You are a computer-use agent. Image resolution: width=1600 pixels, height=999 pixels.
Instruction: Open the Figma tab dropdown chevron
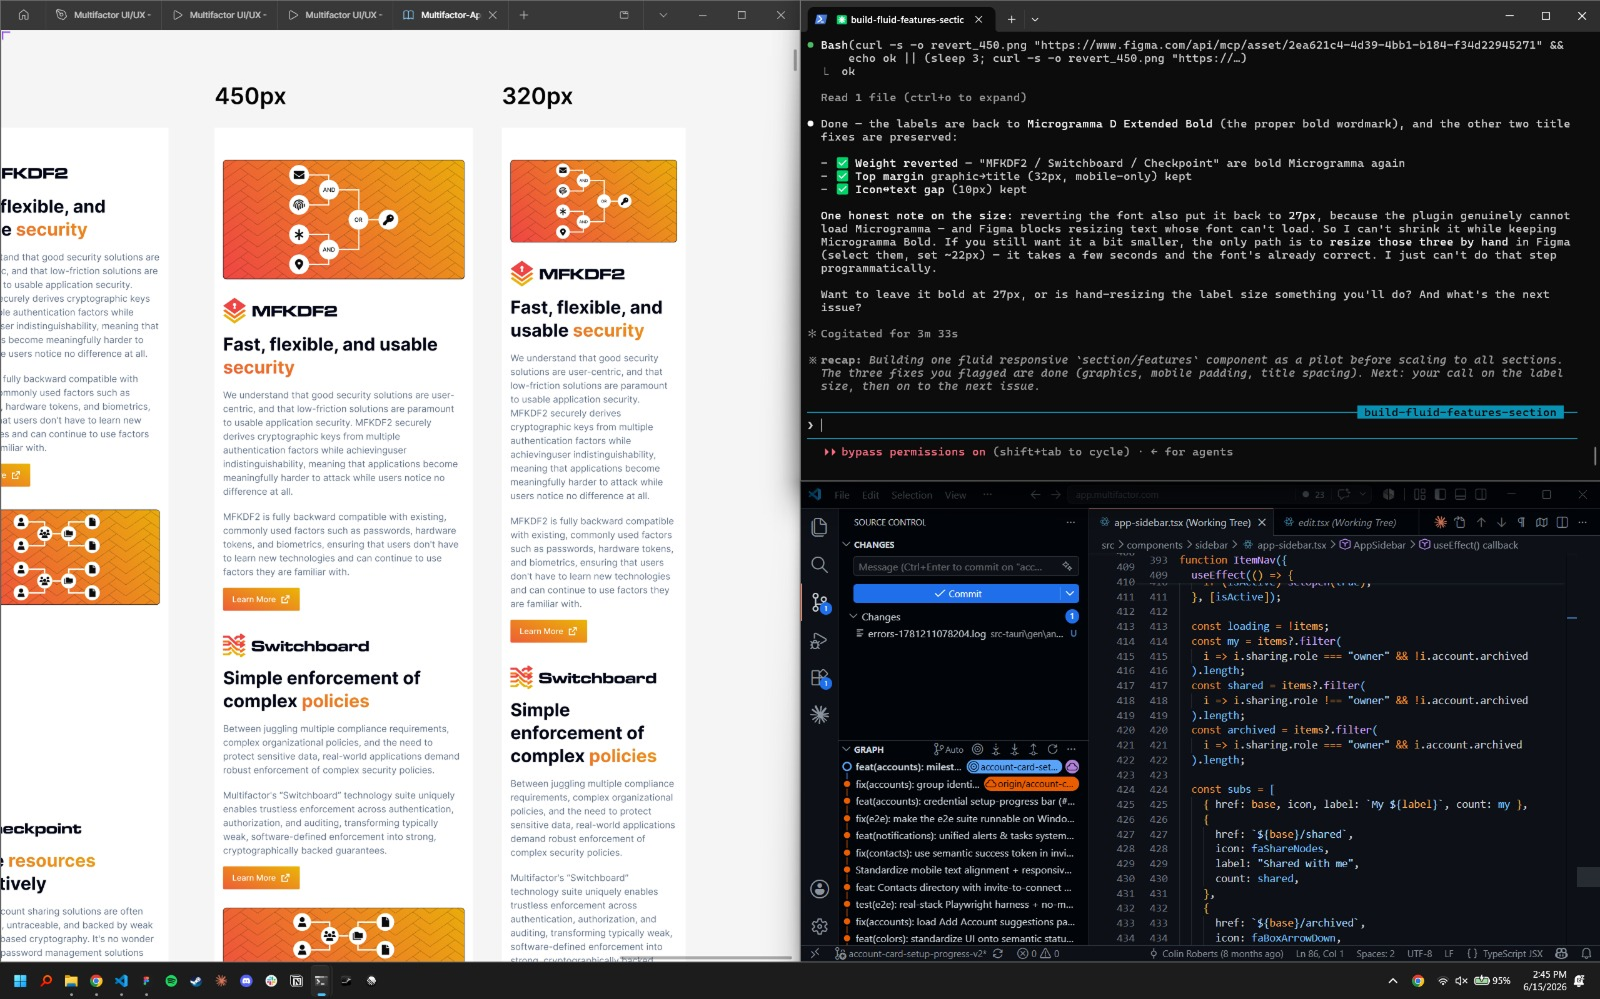[x=662, y=15]
